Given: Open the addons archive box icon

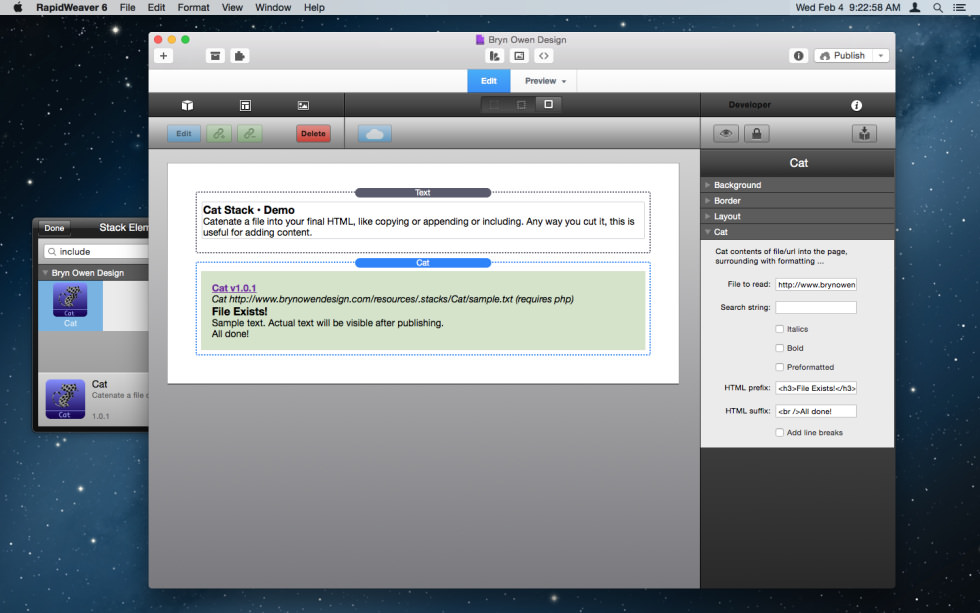Looking at the screenshot, I should 215,56.
